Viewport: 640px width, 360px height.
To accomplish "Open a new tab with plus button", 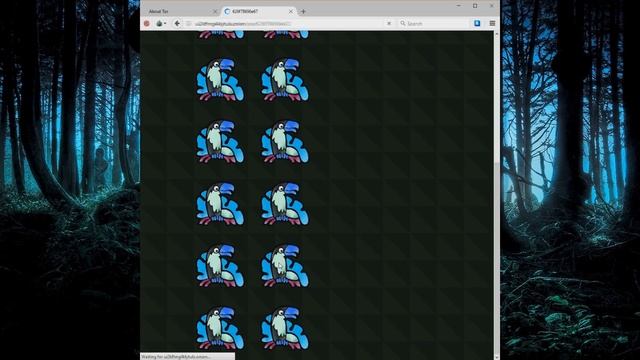I will [x=303, y=11].
